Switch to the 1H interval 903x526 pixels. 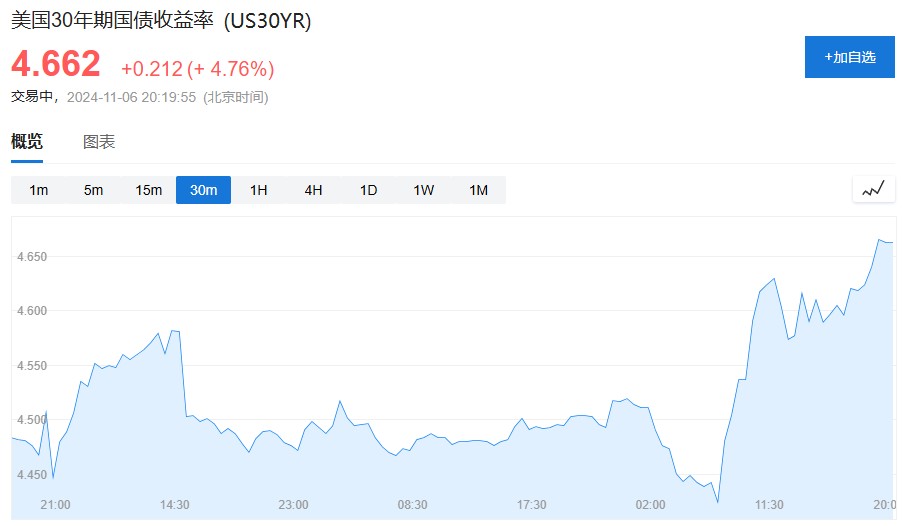[x=259, y=190]
